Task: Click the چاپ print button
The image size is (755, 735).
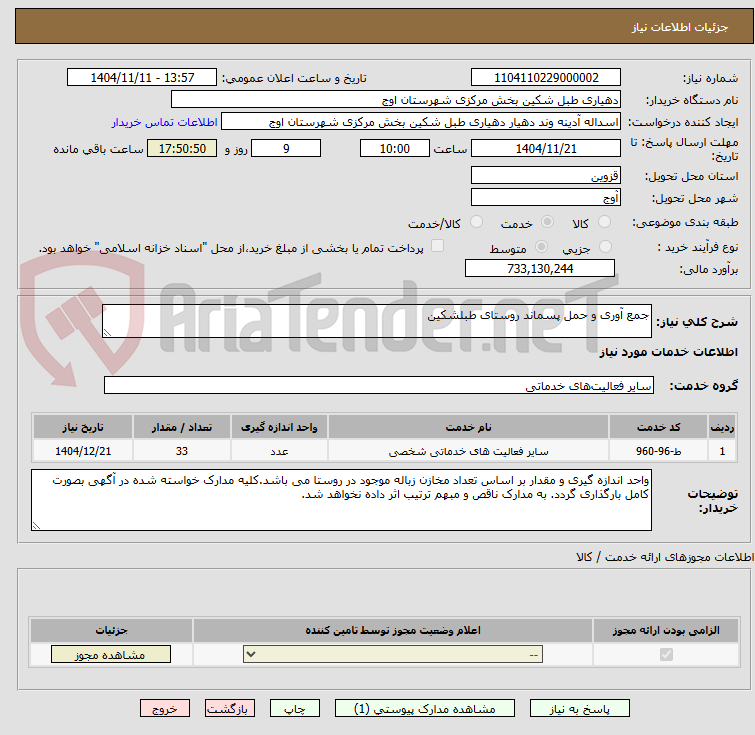Action: [295, 709]
